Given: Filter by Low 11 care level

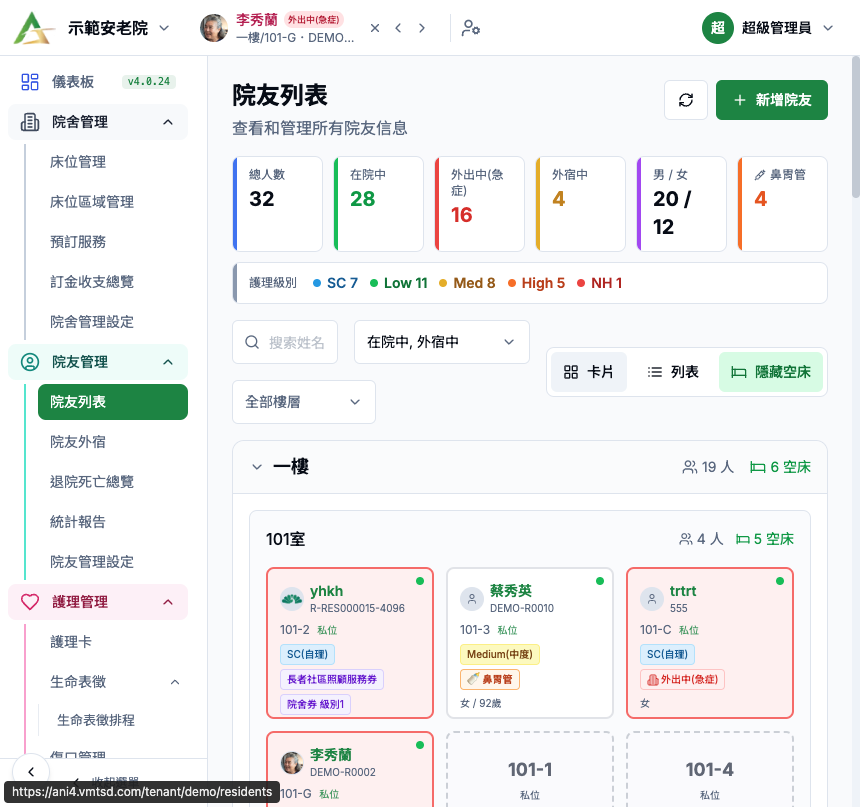Looking at the screenshot, I should pyautogui.click(x=399, y=283).
